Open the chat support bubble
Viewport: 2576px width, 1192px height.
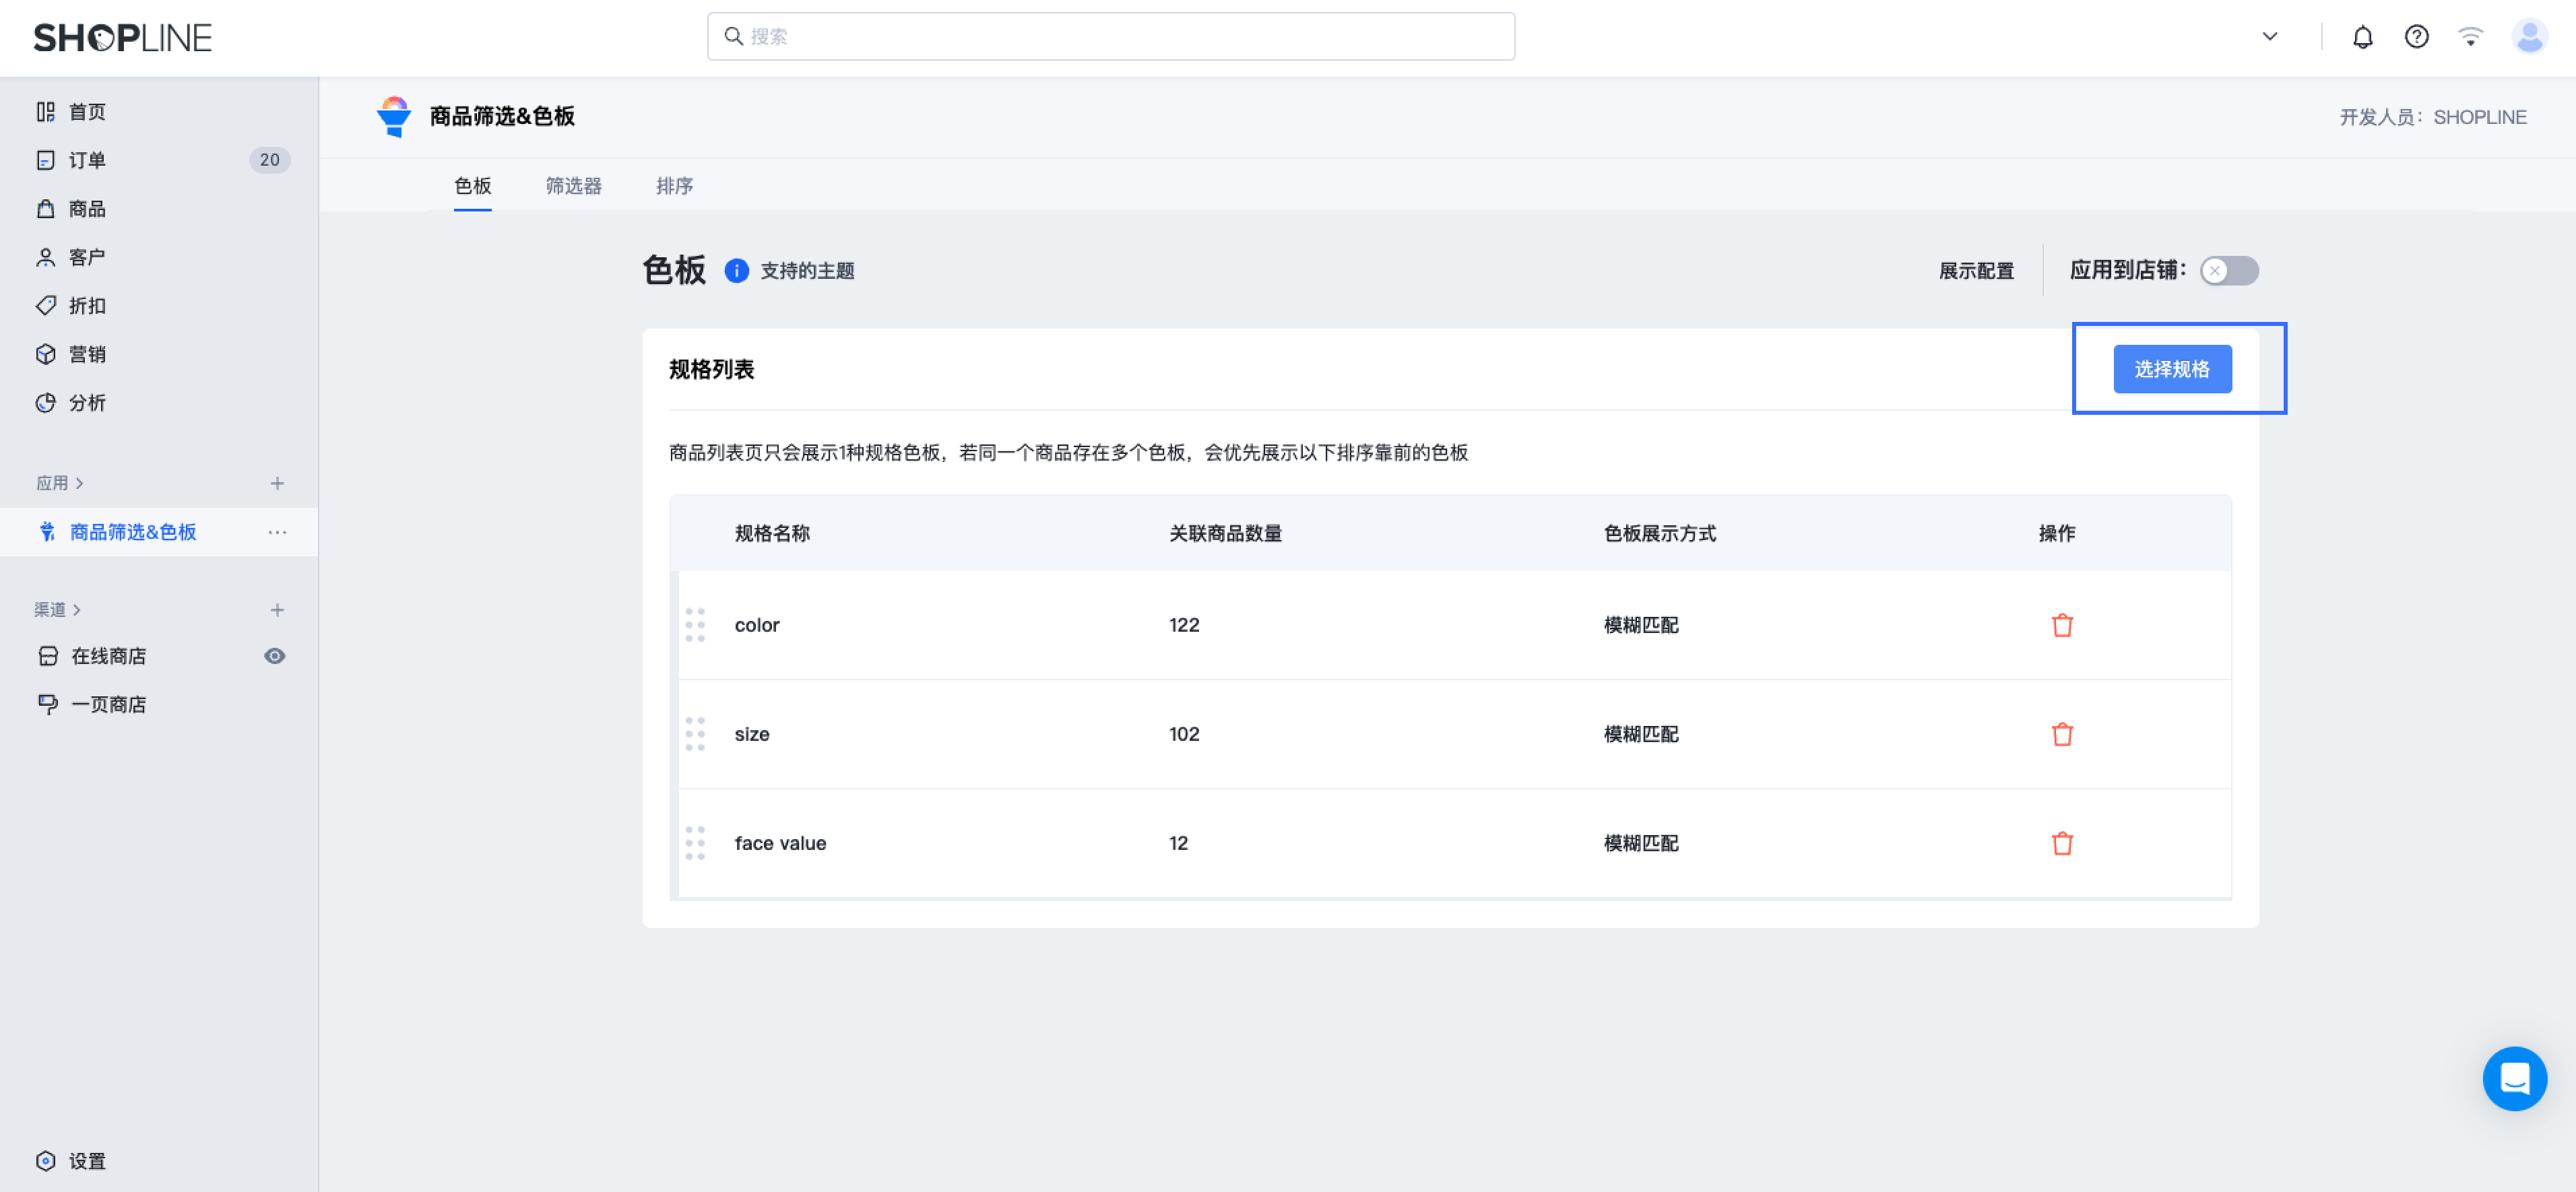coord(2515,1079)
